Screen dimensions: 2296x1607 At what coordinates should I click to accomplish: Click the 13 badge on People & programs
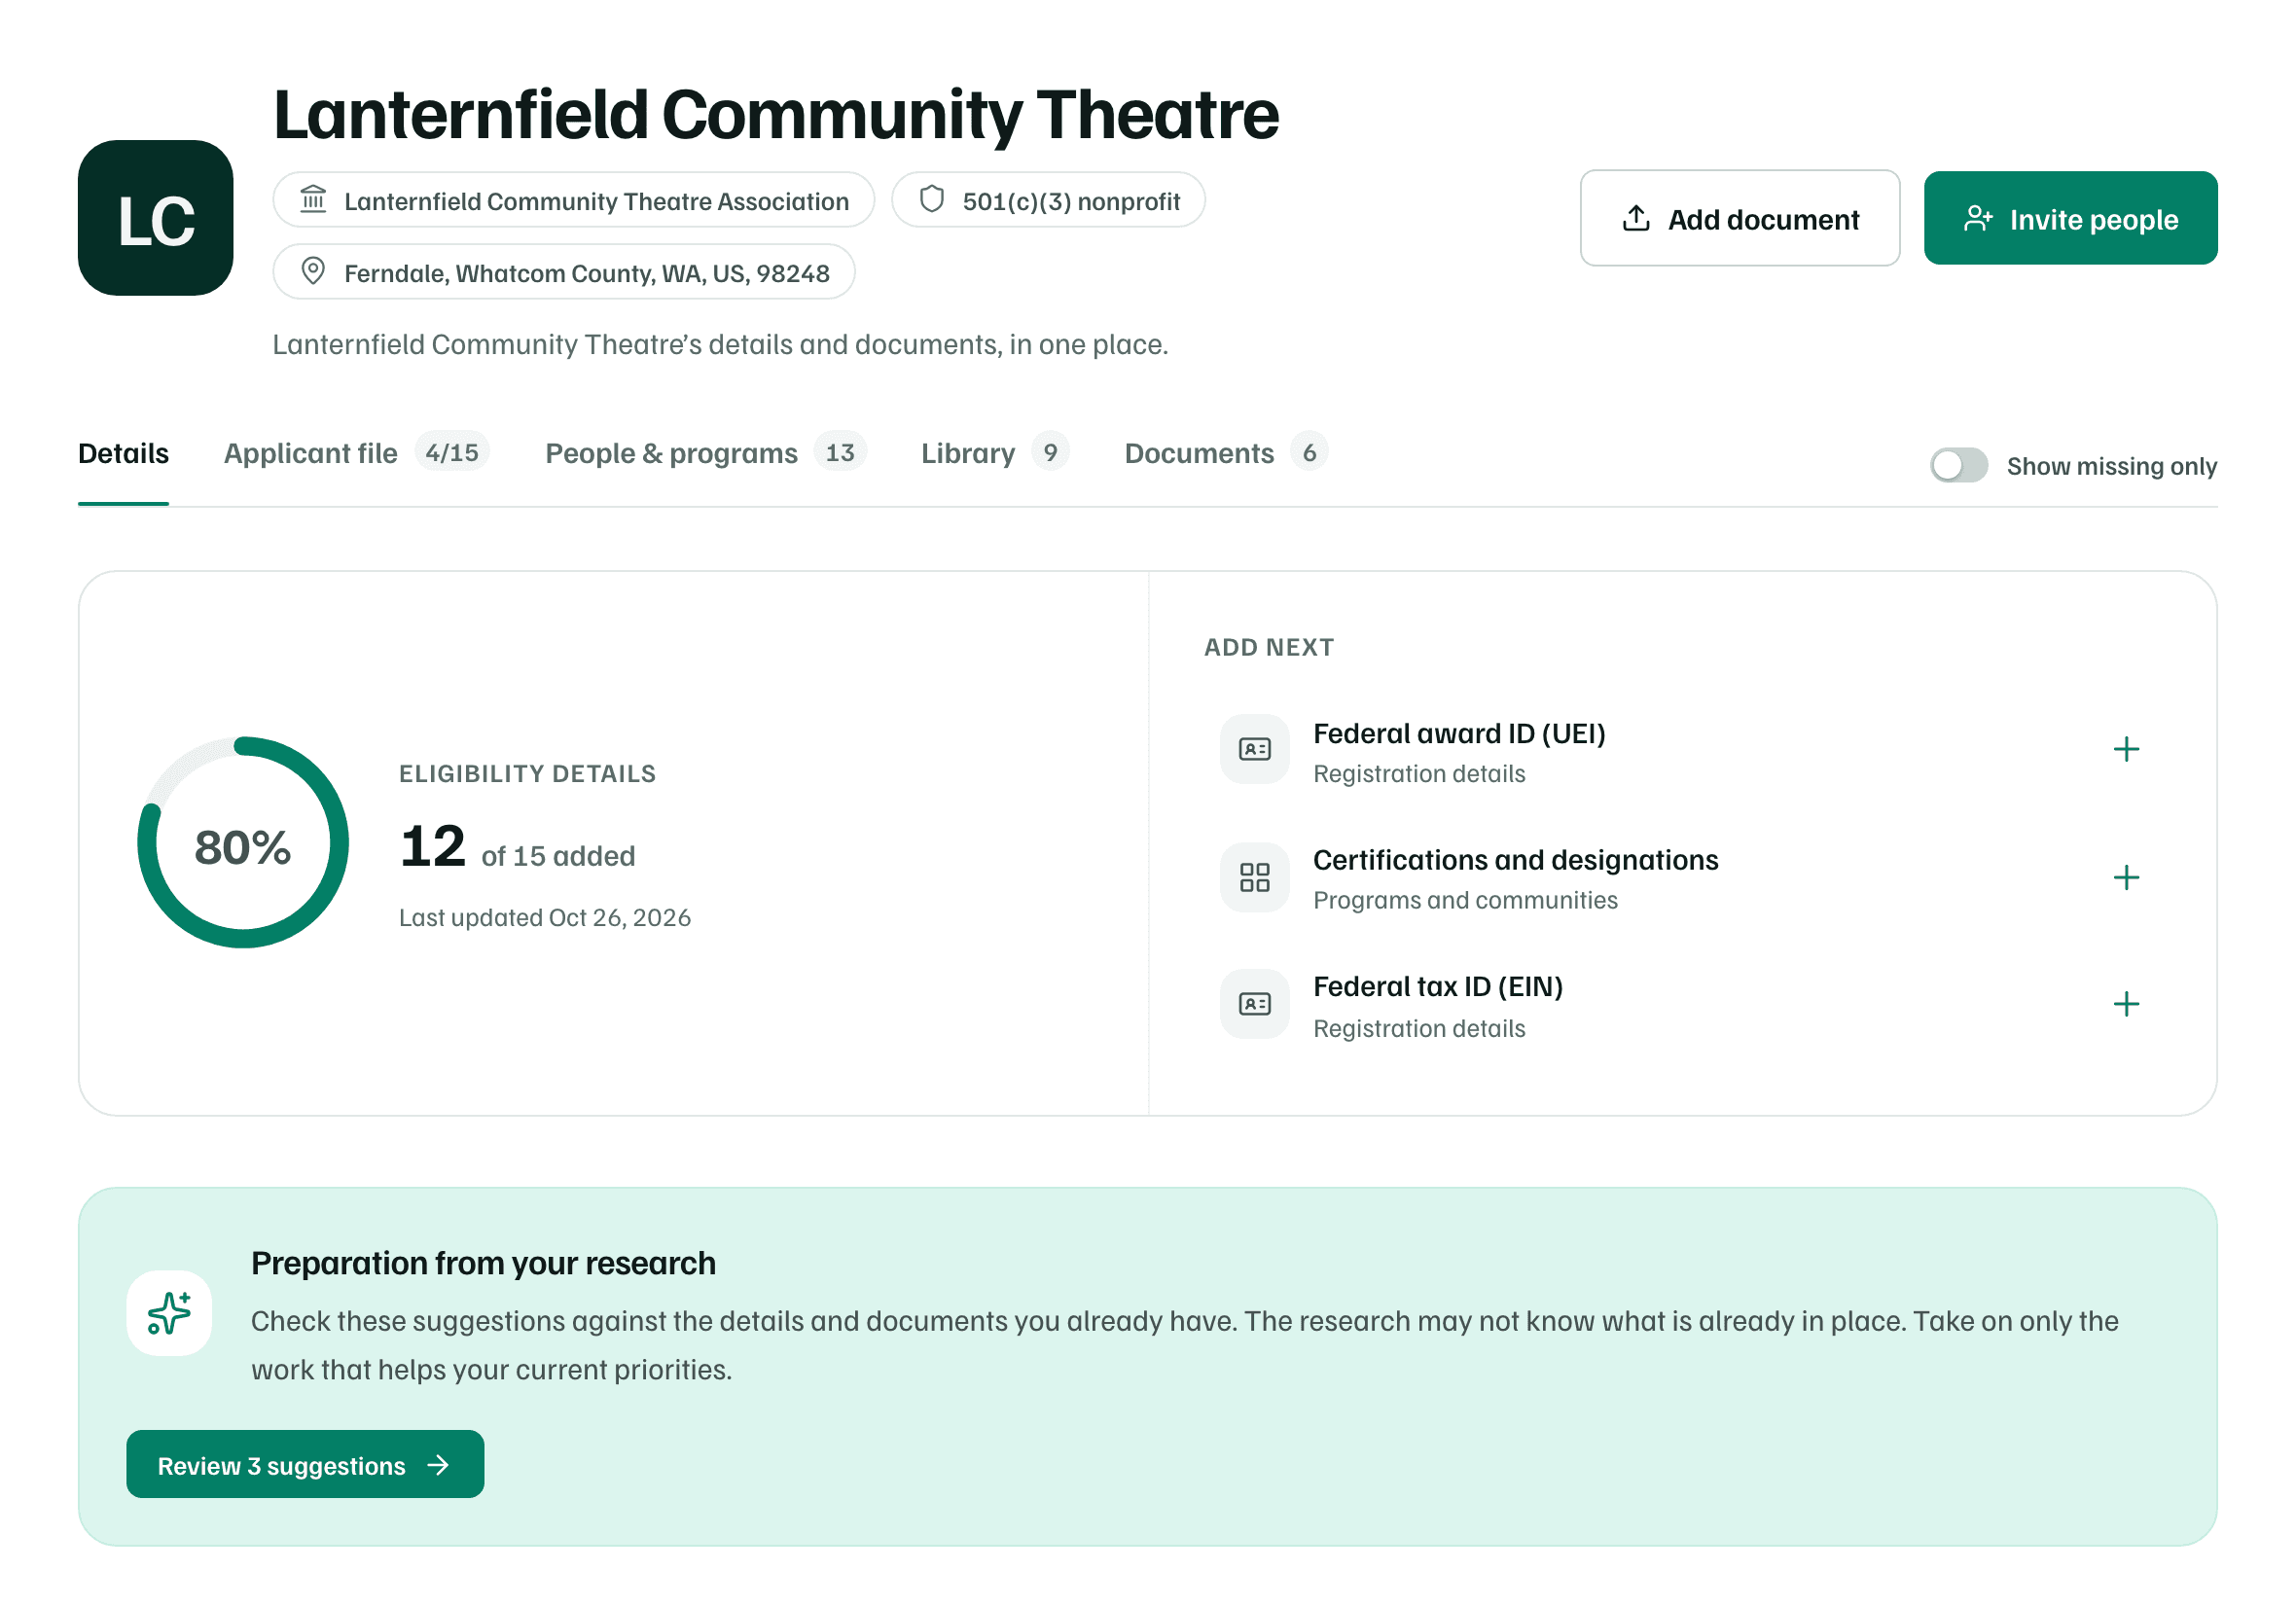click(840, 452)
